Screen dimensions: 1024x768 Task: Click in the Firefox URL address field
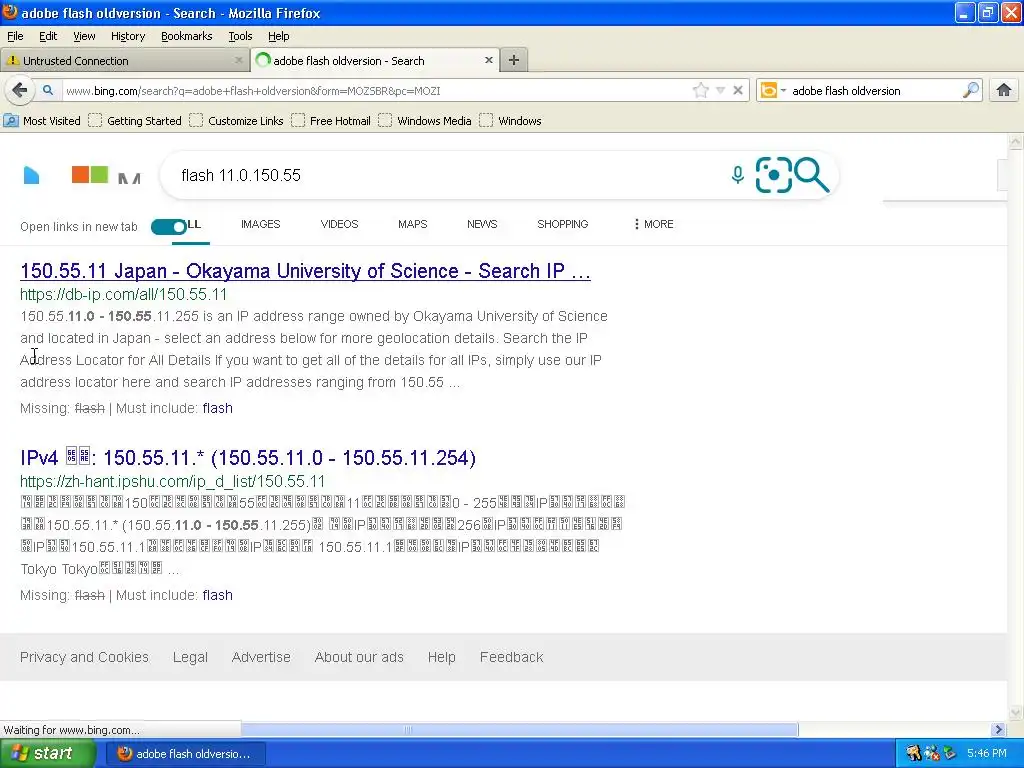[376, 90]
